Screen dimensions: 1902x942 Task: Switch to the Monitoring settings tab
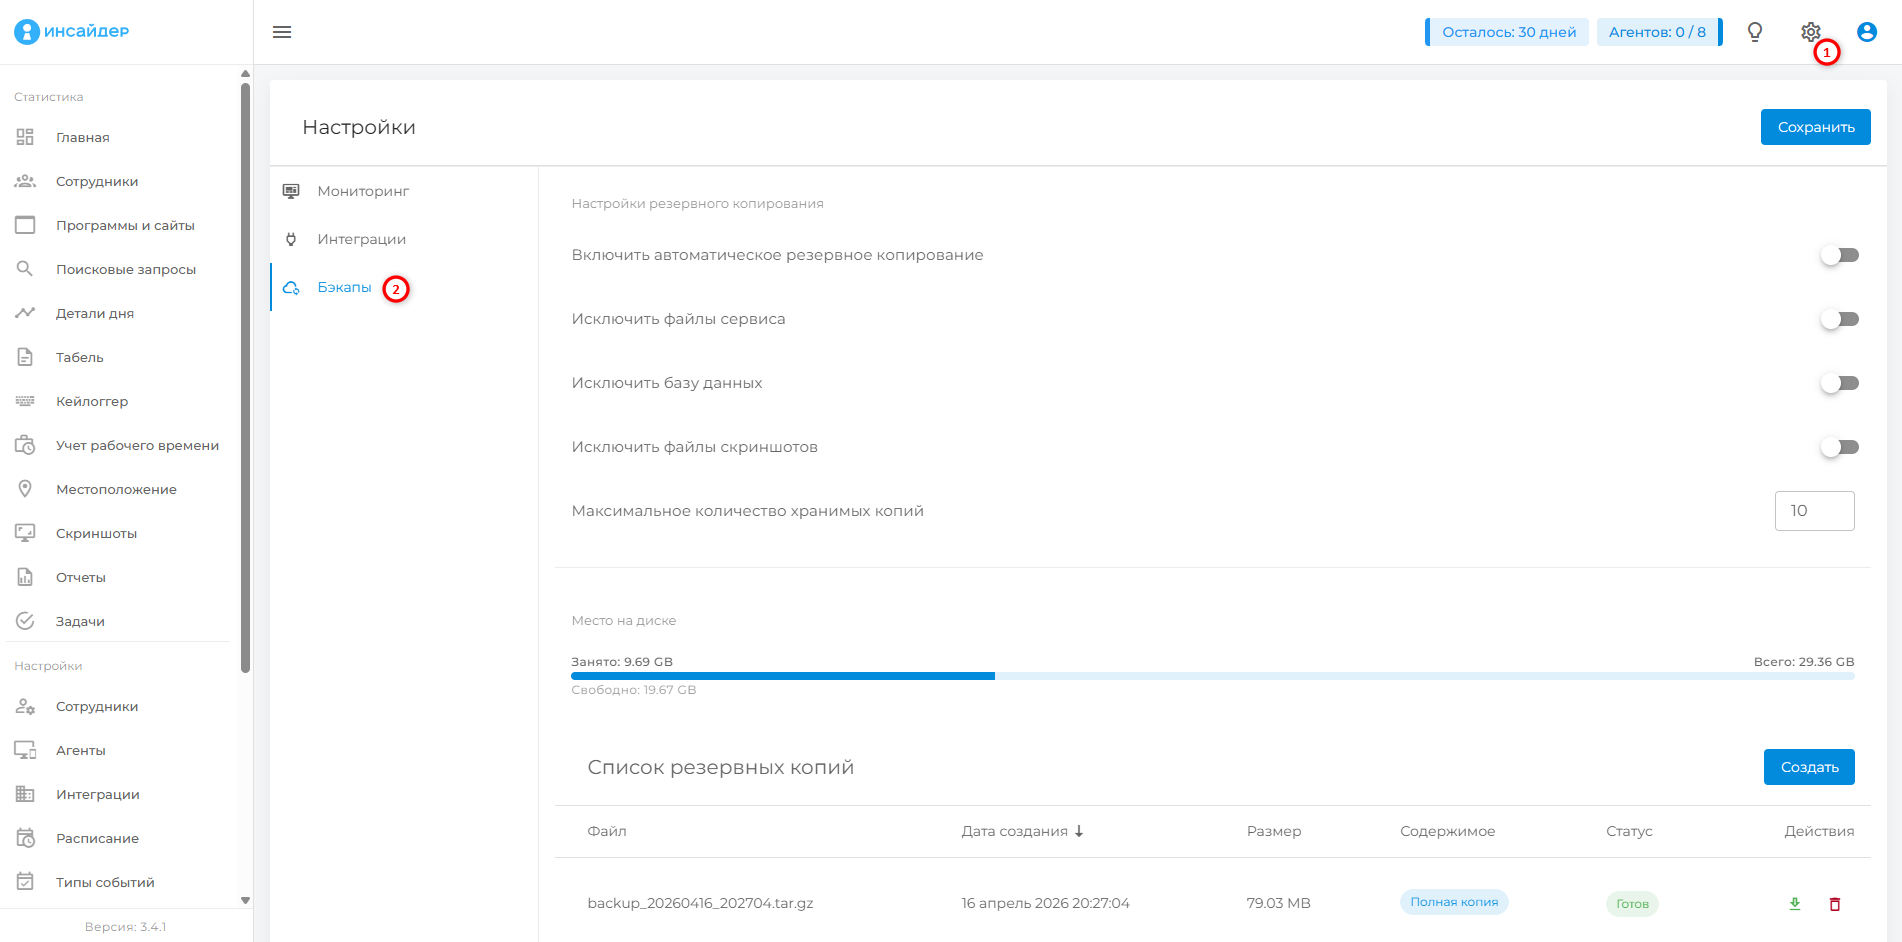pos(363,191)
